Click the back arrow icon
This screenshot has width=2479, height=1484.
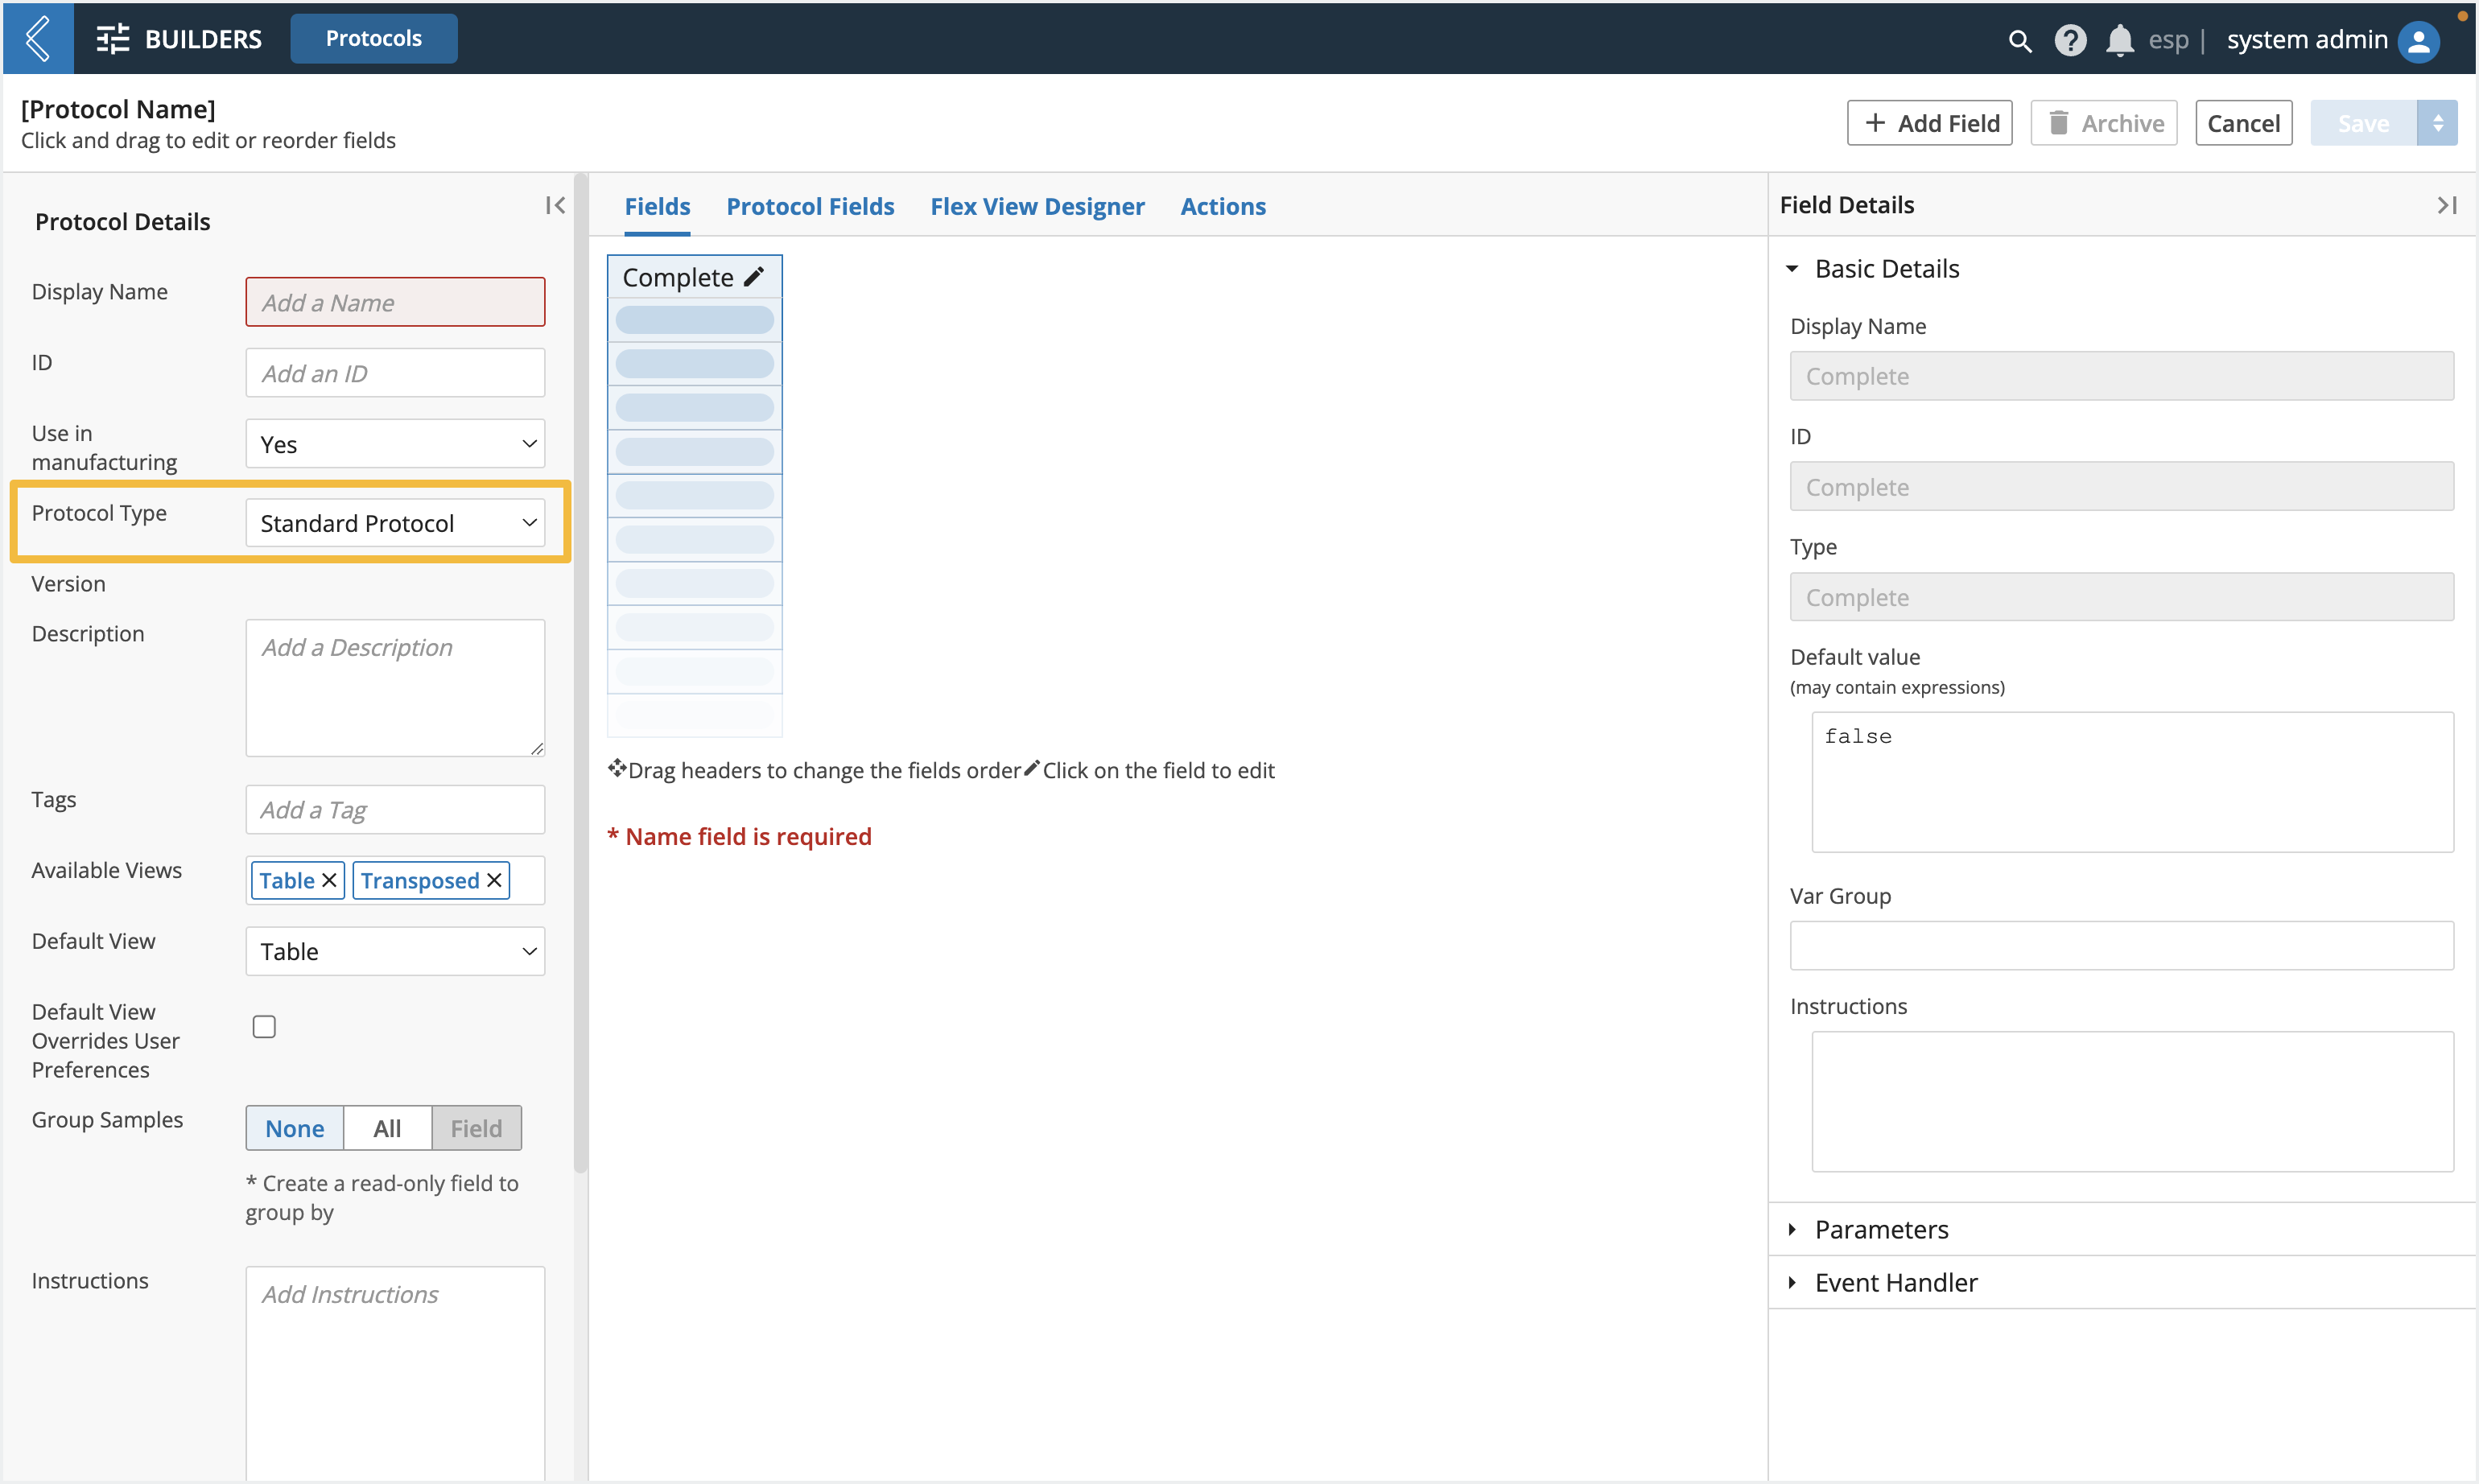coord(38,38)
